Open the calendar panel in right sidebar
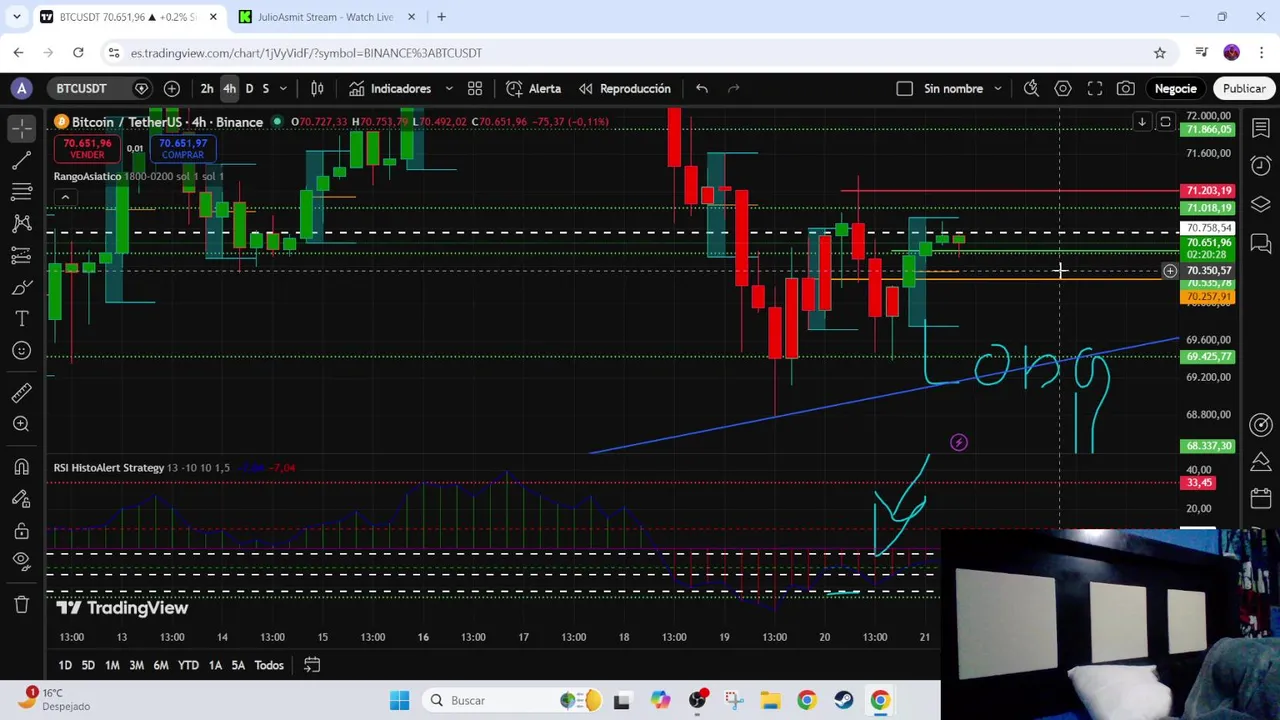This screenshot has width=1280, height=720. [1261, 498]
